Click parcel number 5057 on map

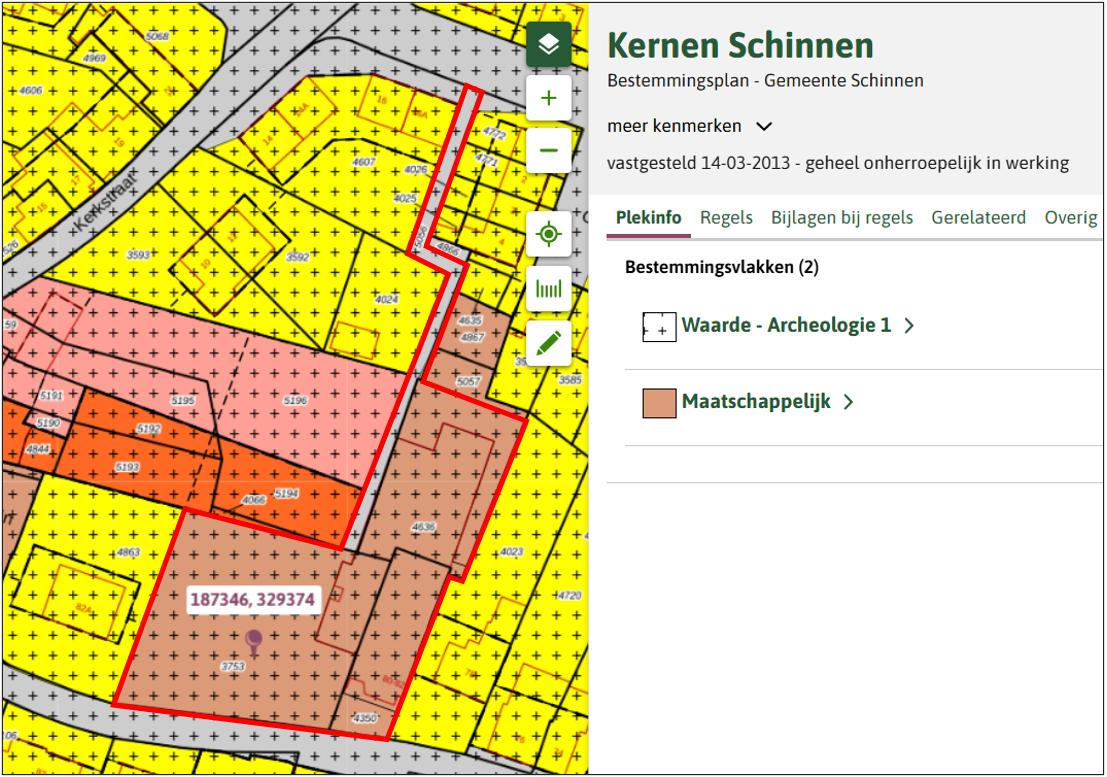pyautogui.click(x=468, y=381)
